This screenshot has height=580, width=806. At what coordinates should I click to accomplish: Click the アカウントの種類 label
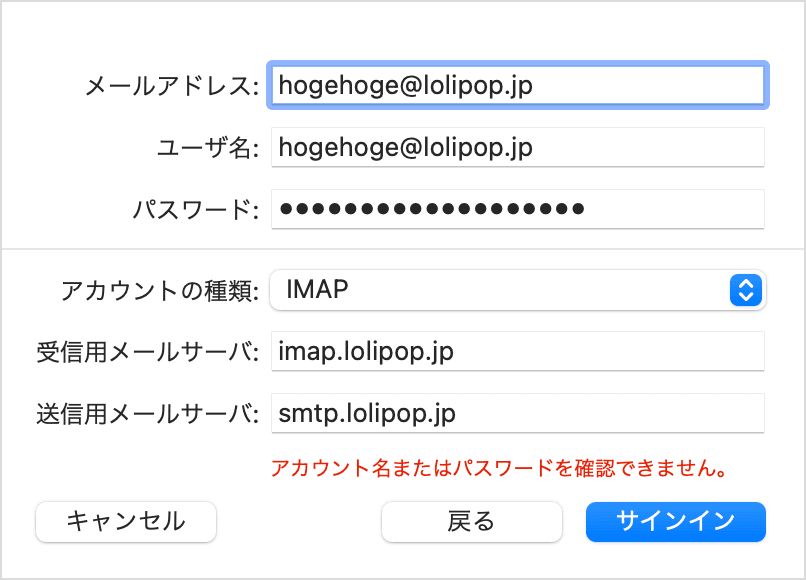(160, 291)
